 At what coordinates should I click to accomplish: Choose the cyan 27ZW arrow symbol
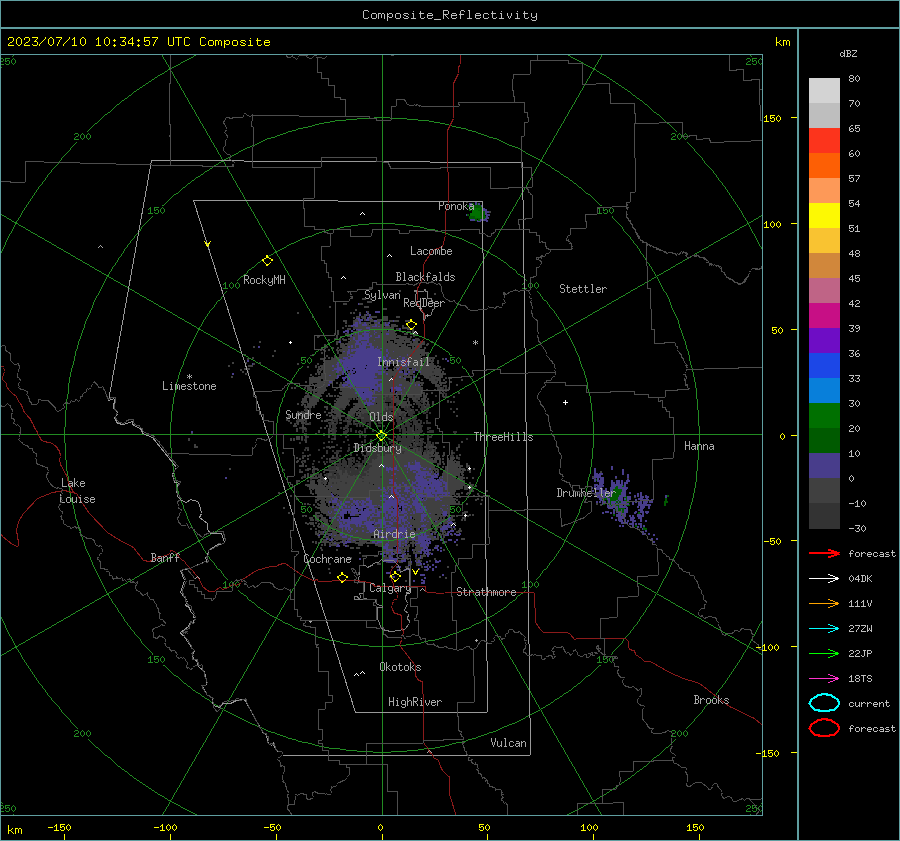(x=824, y=629)
